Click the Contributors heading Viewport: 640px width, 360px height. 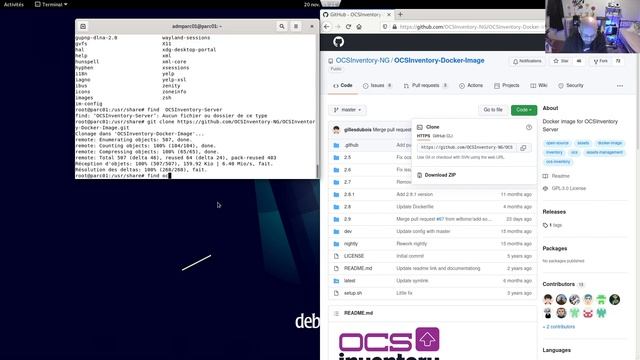pyautogui.click(x=558, y=284)
